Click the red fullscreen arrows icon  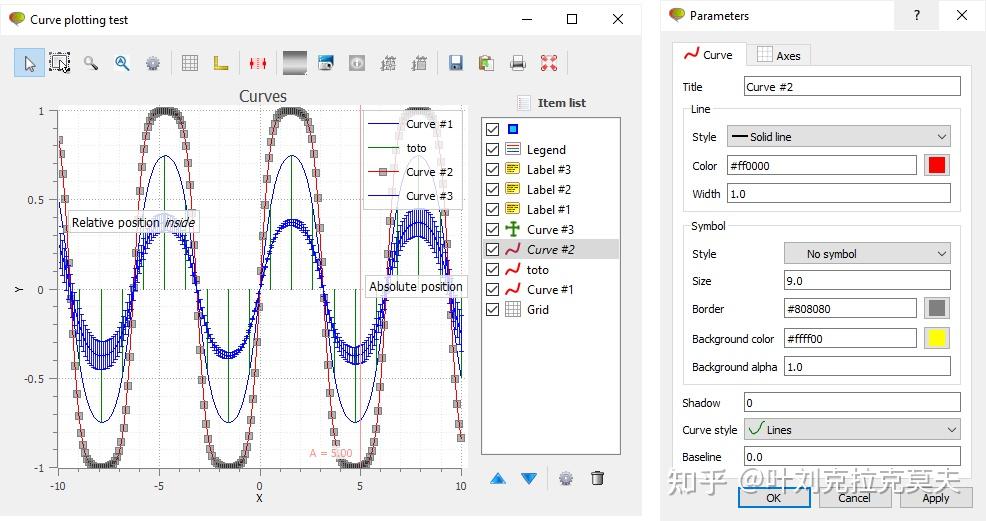tap(549, 63)
